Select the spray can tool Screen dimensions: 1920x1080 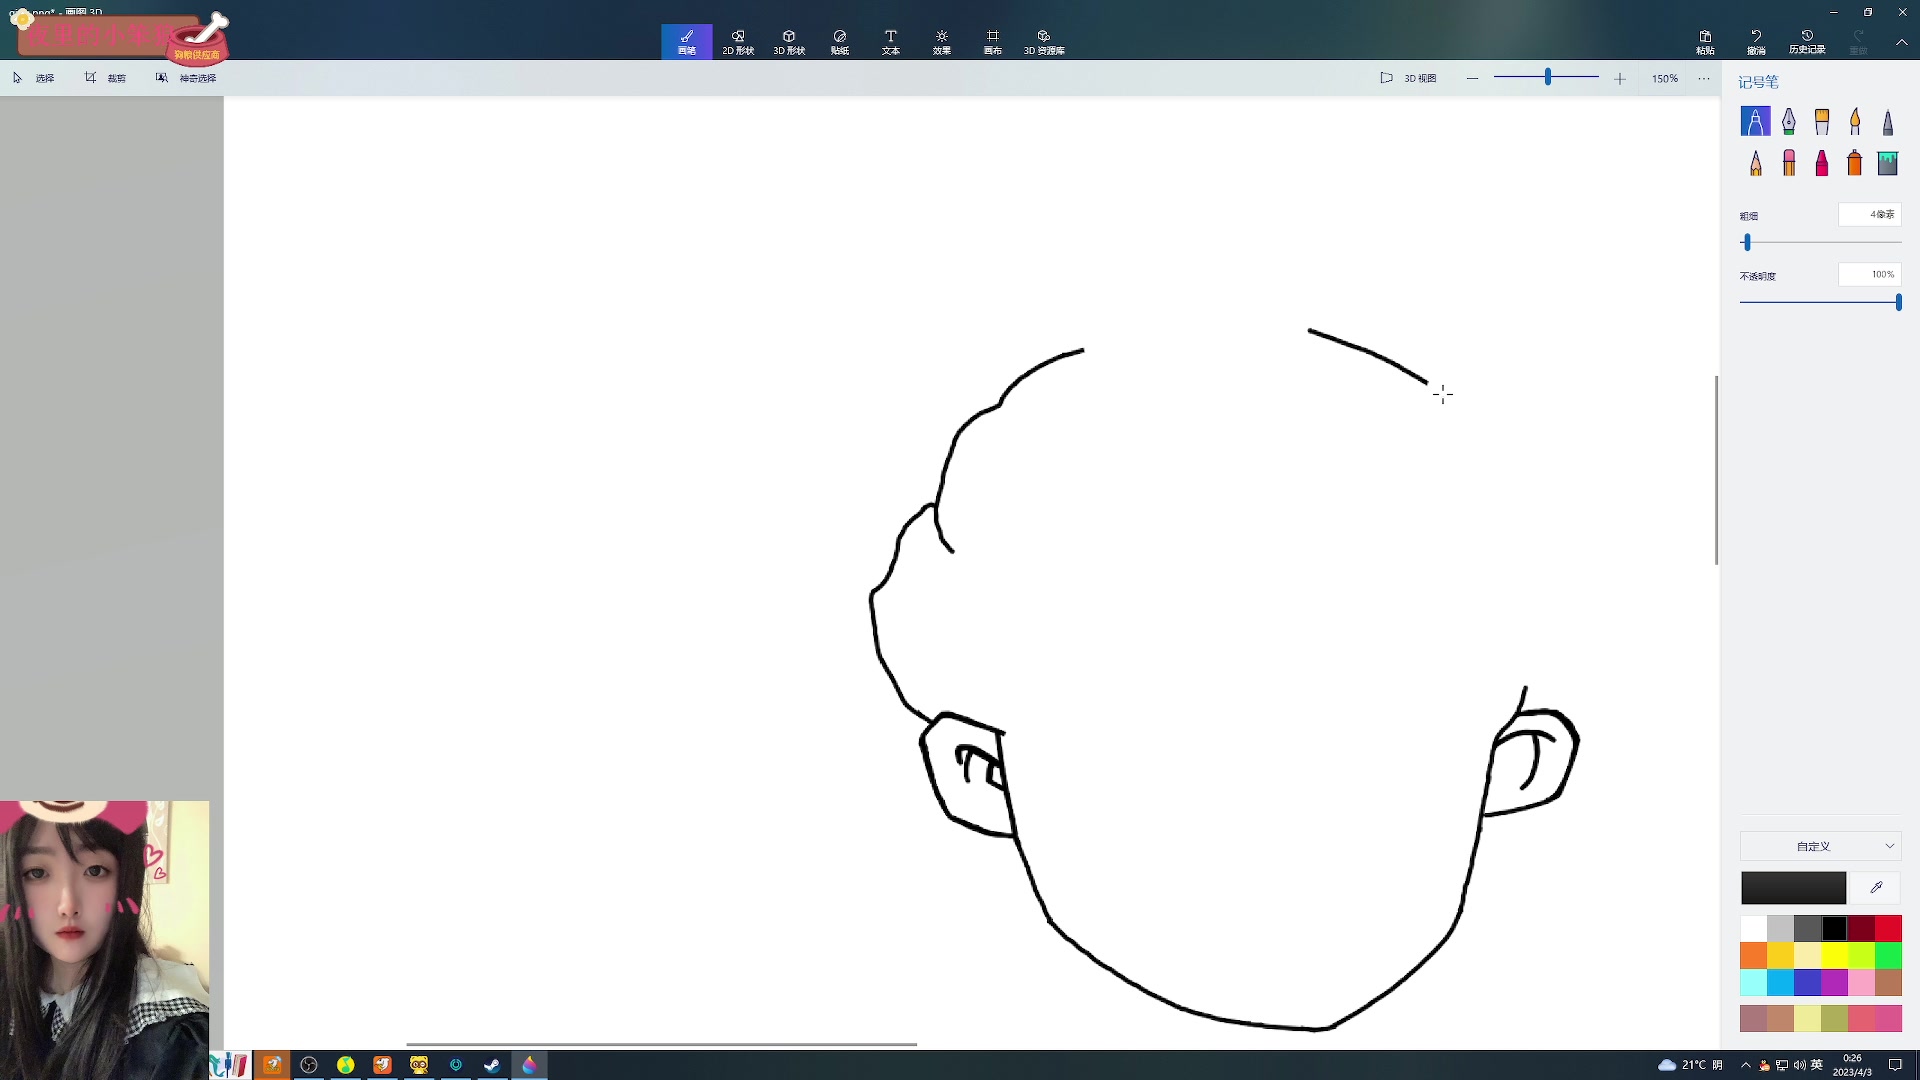pos(1854,163)
